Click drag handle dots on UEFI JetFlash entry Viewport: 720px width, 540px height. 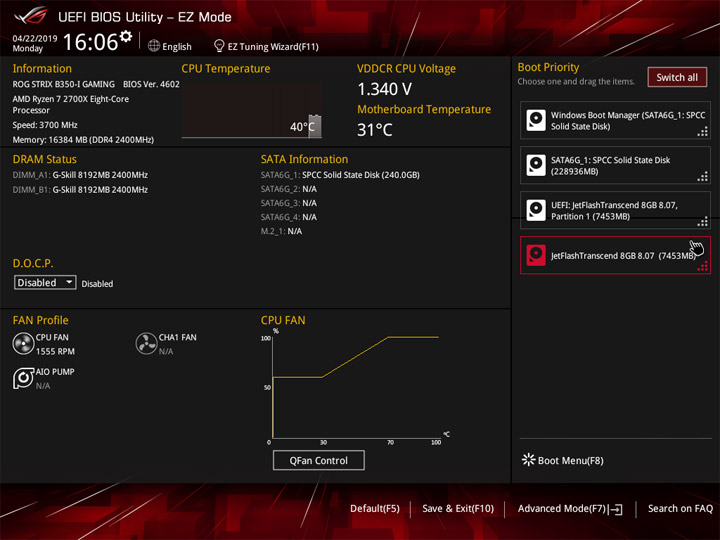703,222
